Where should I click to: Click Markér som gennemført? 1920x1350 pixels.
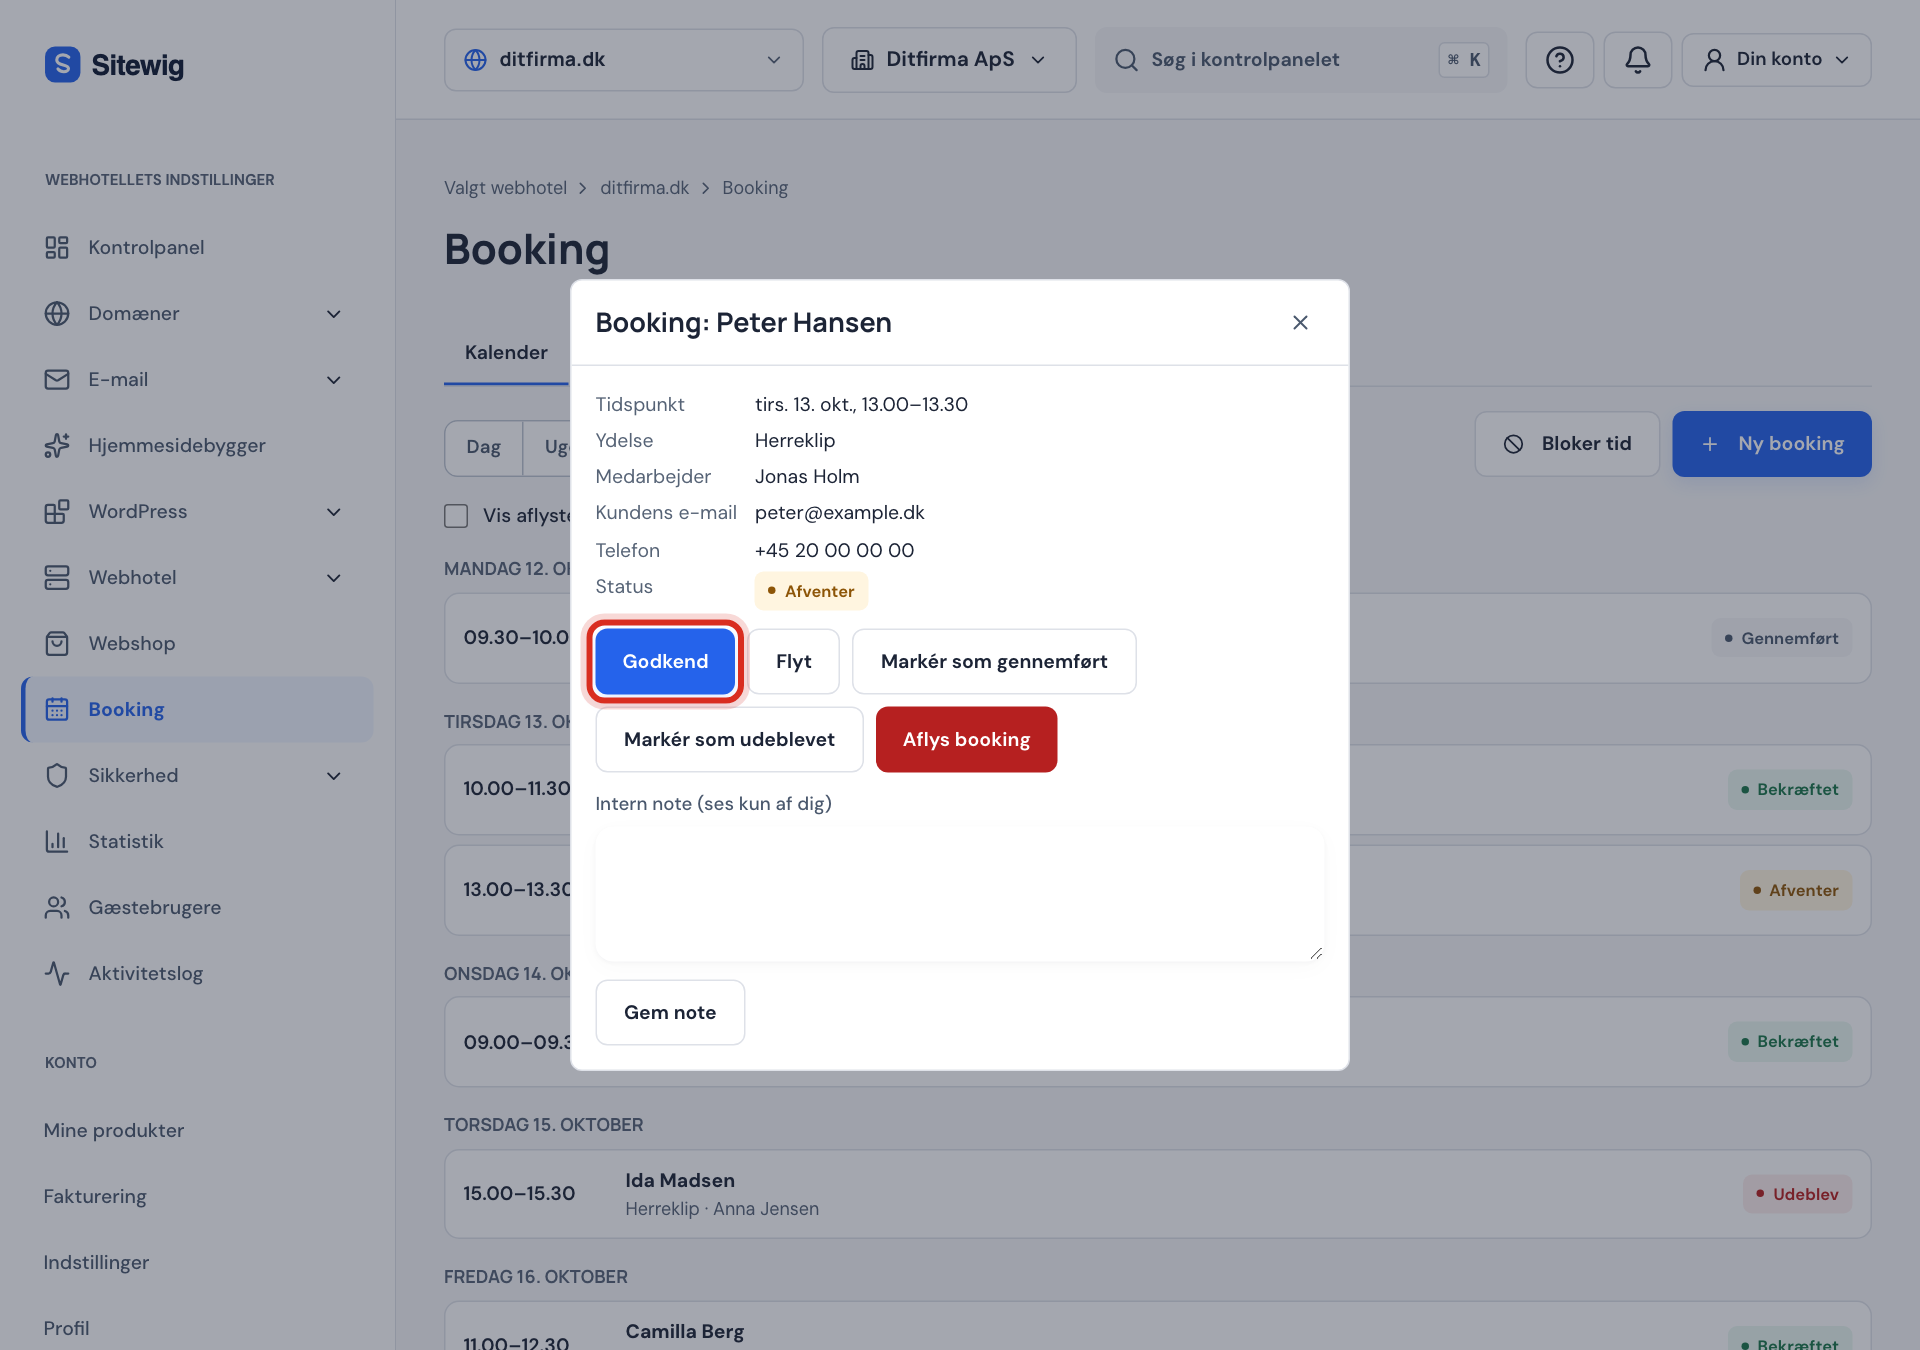[994, 661]
